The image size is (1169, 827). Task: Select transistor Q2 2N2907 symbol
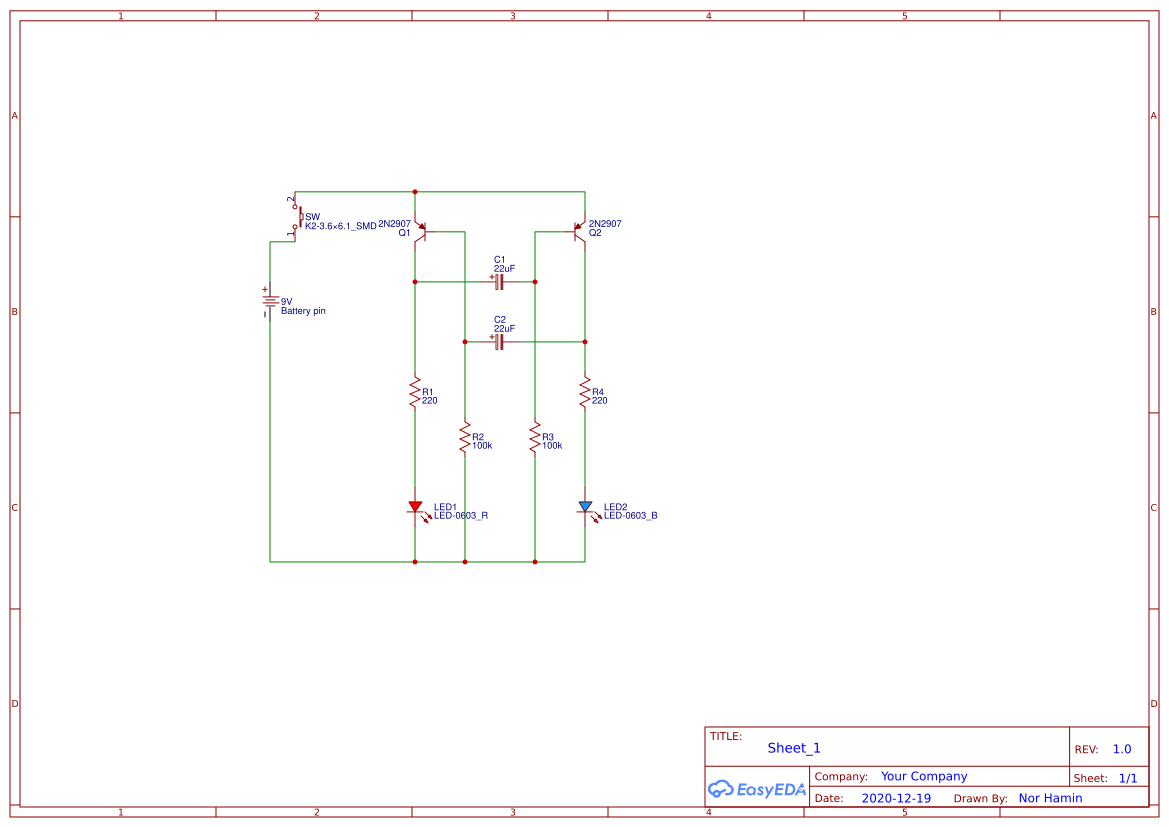point(575,232)
